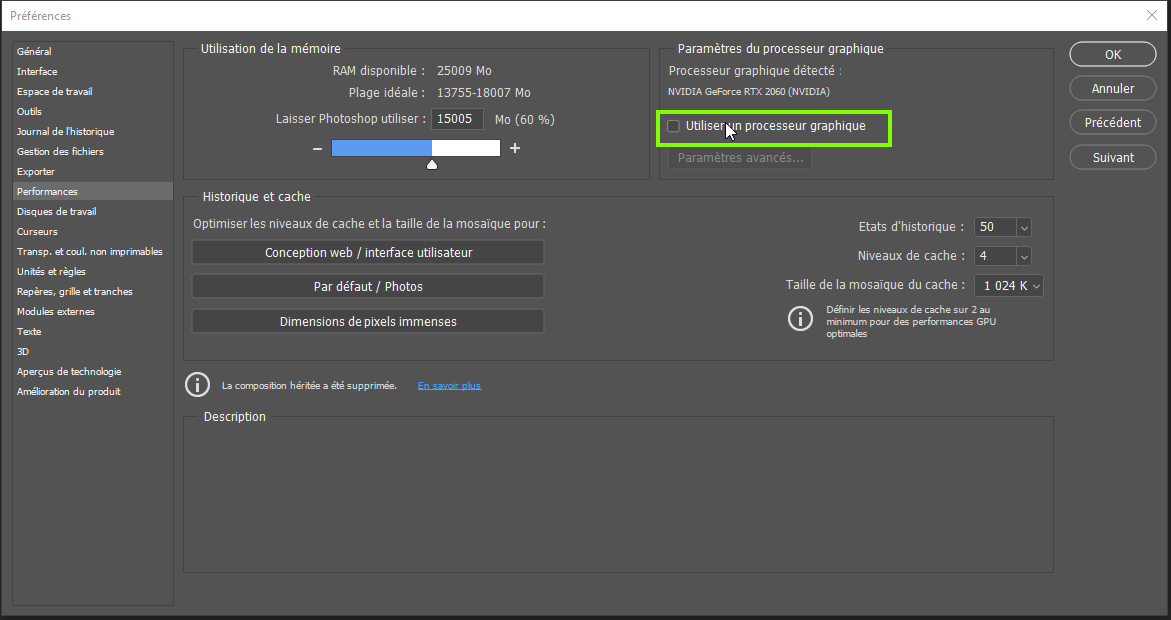
Task: Confirm preferences with the OK button
Action: click(x=1112, y=54)
